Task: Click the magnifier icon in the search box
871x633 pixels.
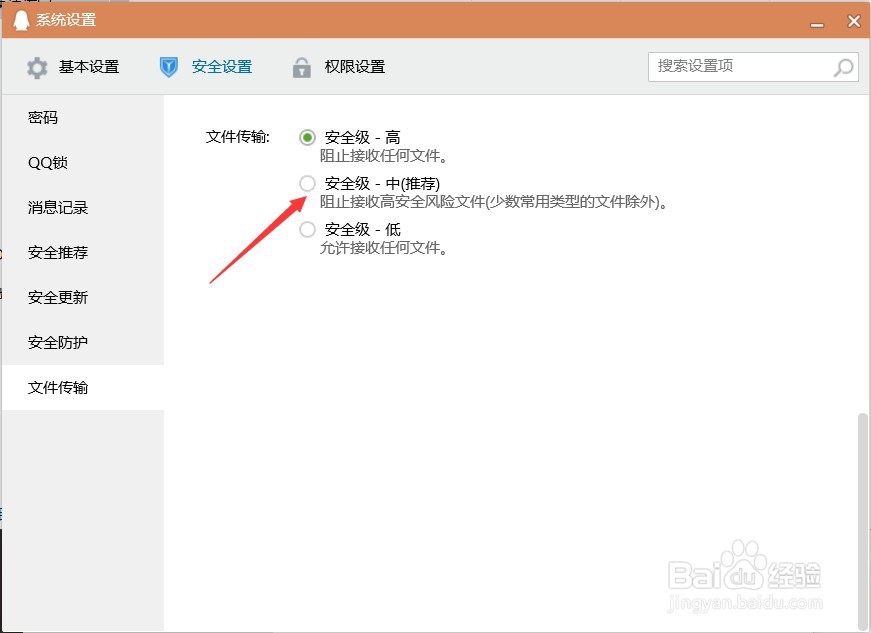Action: [x=843, y=67]
